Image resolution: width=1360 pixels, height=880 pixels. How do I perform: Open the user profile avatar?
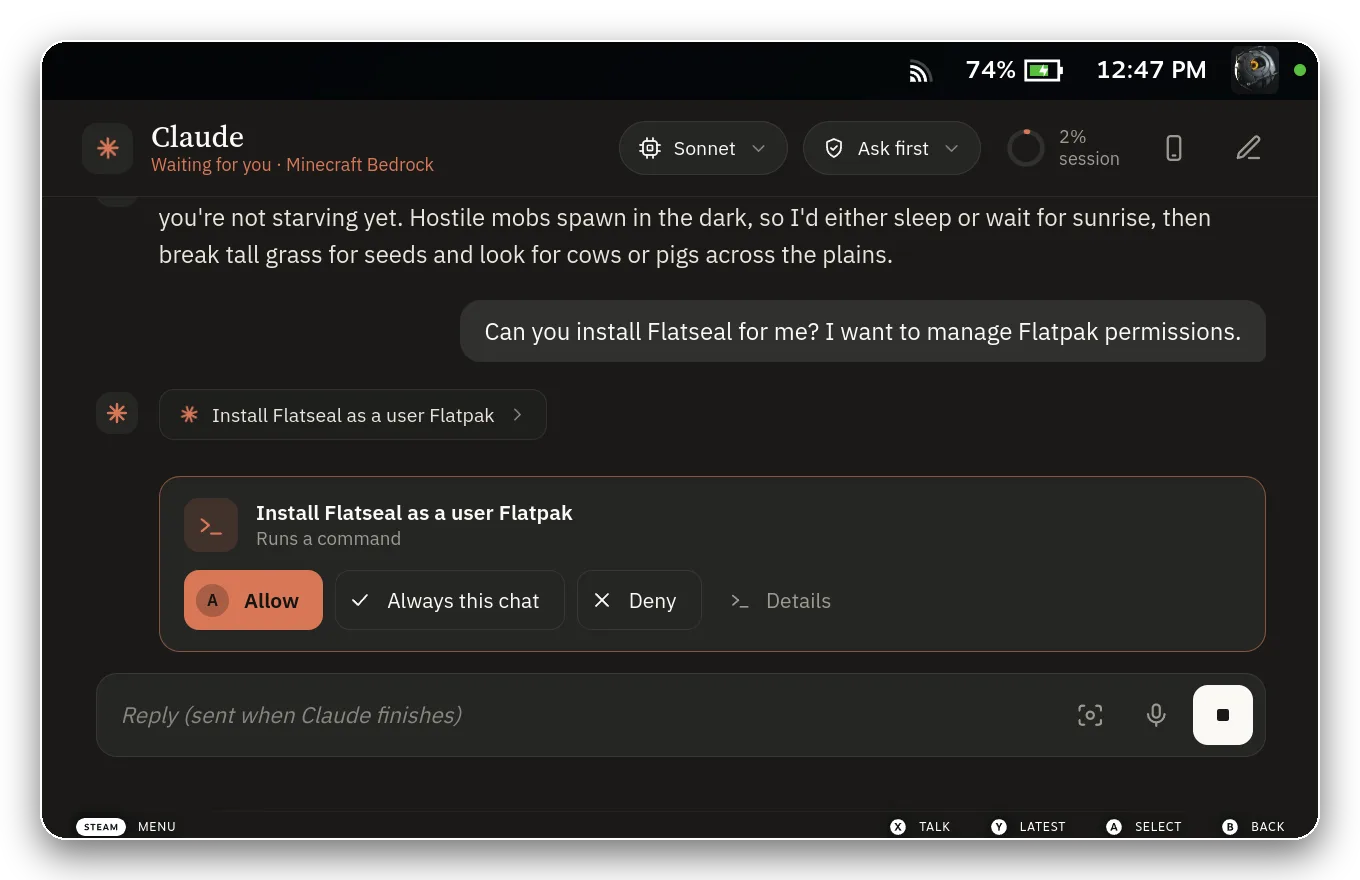[1256, 70]
